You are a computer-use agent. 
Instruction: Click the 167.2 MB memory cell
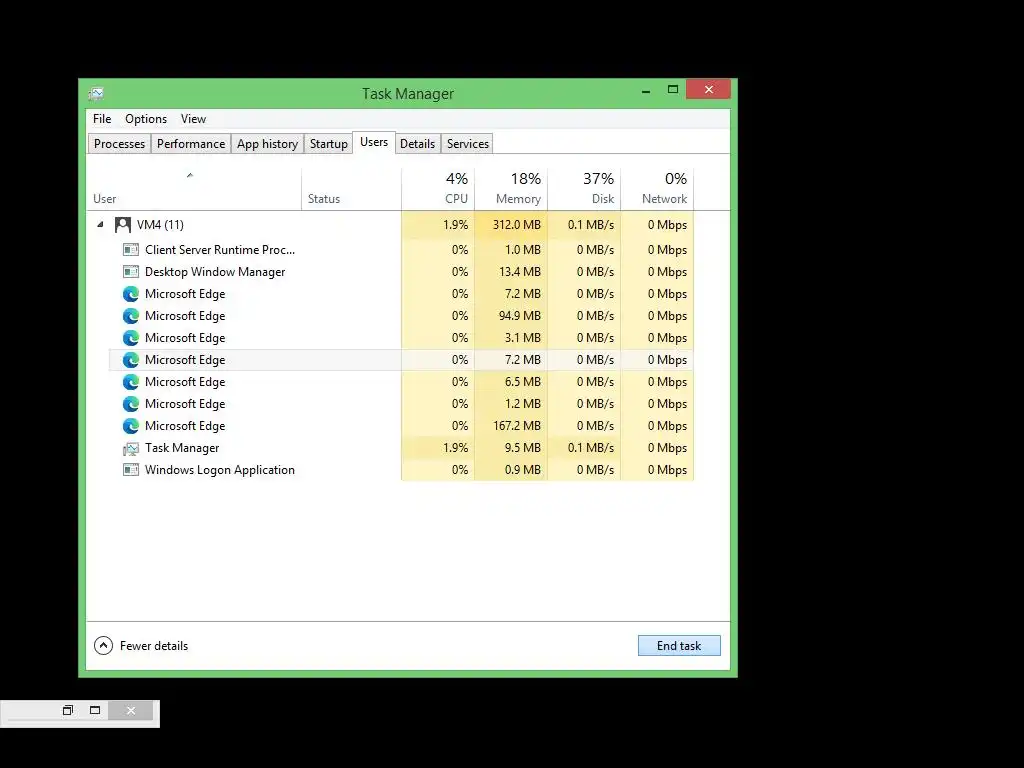511,426
